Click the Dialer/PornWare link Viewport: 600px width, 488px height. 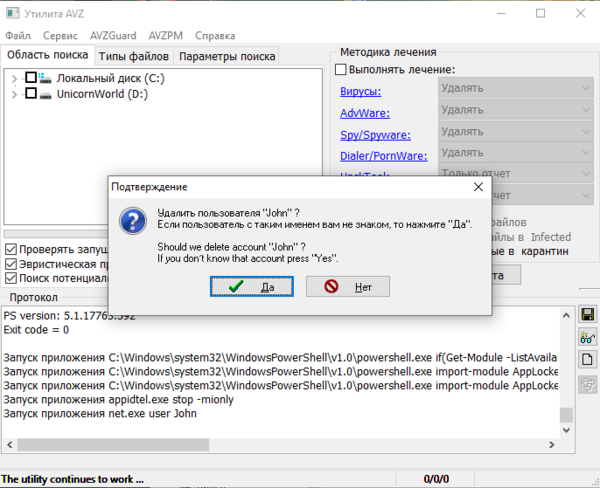coord(384,156)
